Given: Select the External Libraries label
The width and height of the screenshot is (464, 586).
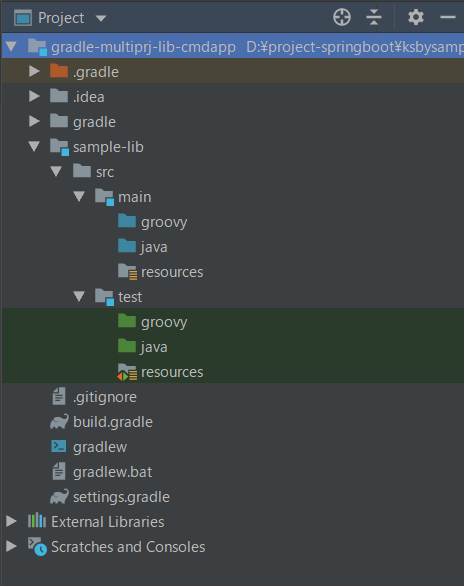Looking at the screenshot, I should click(x=108, y=522).
